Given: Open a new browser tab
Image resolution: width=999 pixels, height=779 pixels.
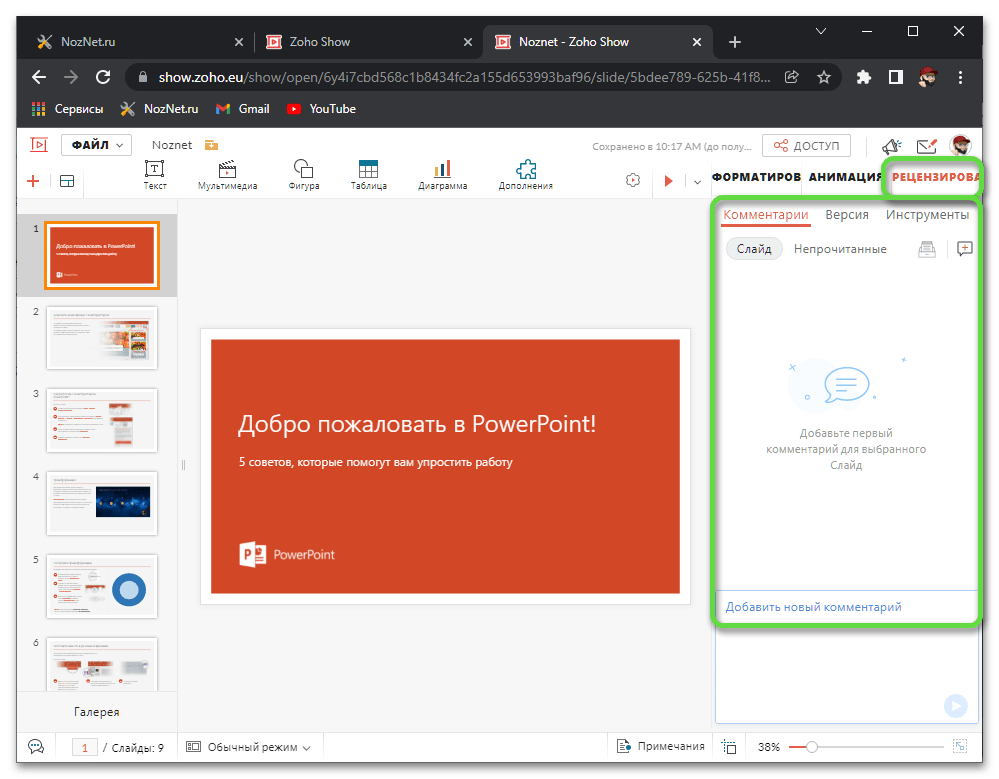Looking at the screenshot, I should pos(735,42).
